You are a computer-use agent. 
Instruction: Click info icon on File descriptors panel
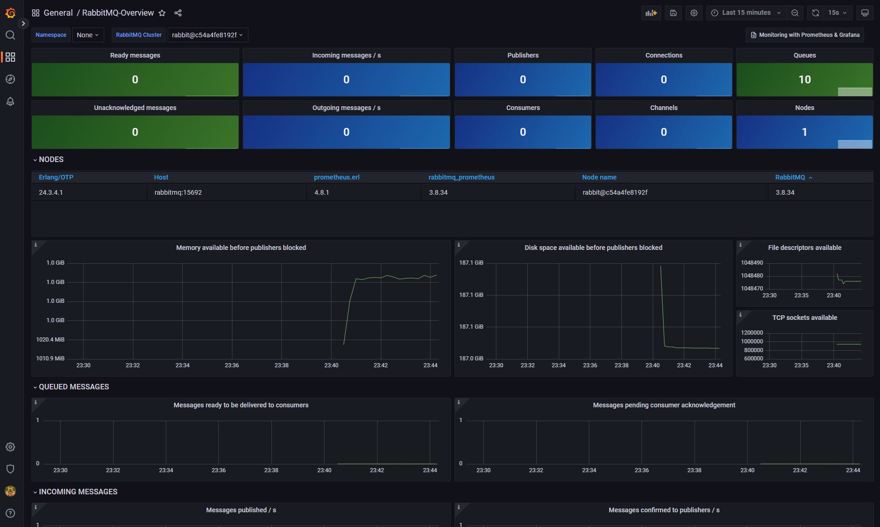click(x=740, y=245)
